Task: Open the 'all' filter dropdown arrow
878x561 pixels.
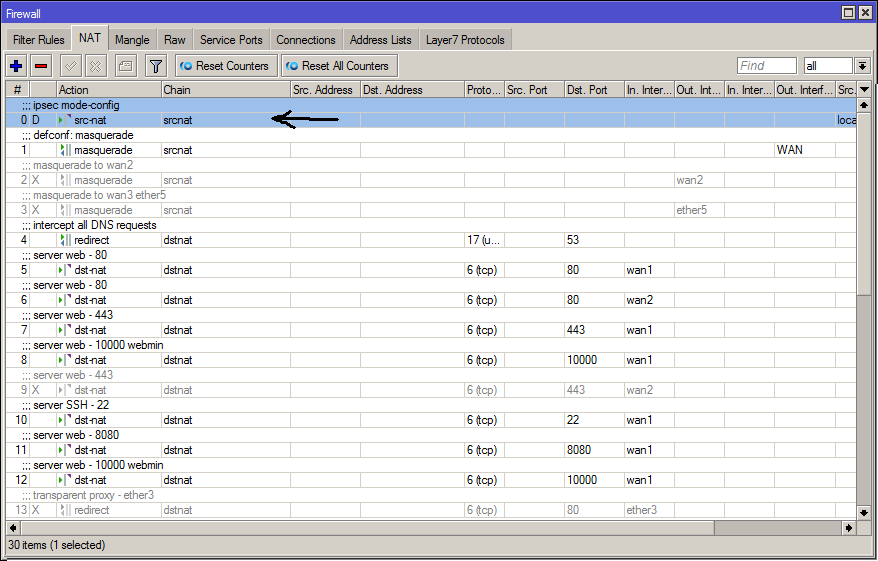Action: tap(862, 66)
